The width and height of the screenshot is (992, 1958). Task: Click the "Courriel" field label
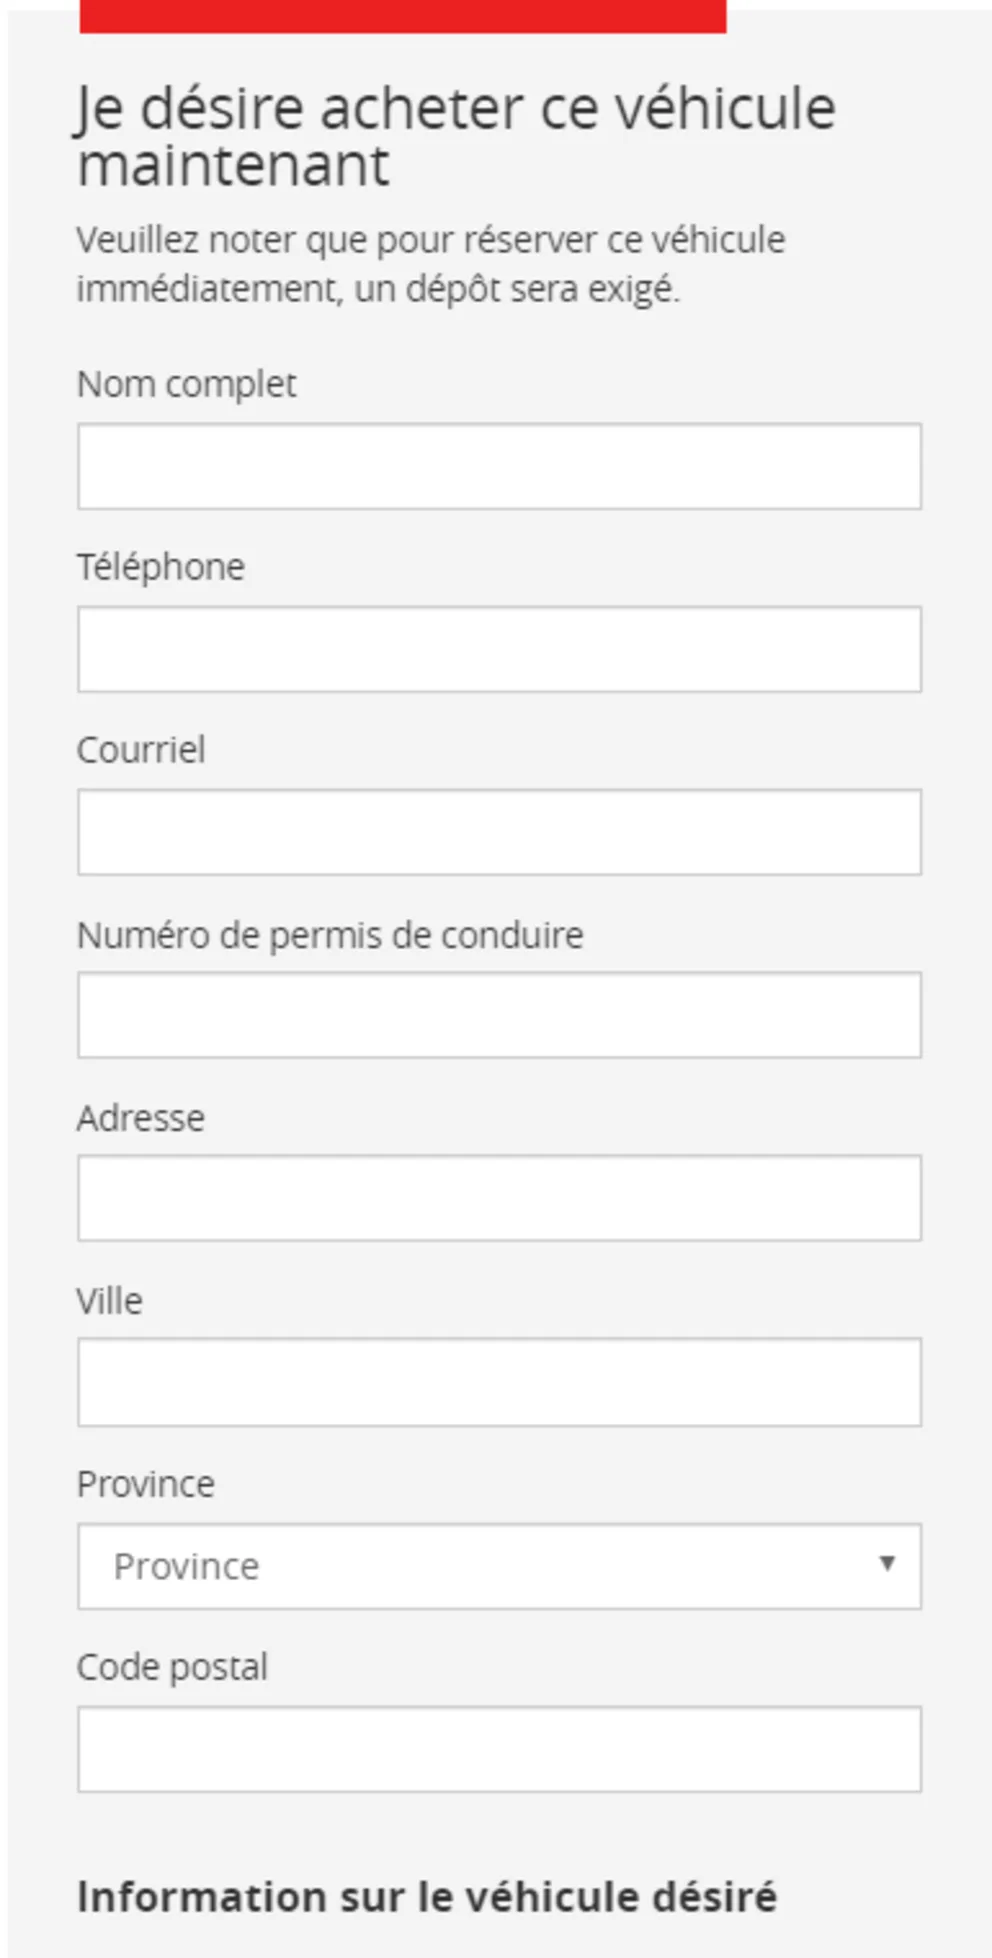141,750
